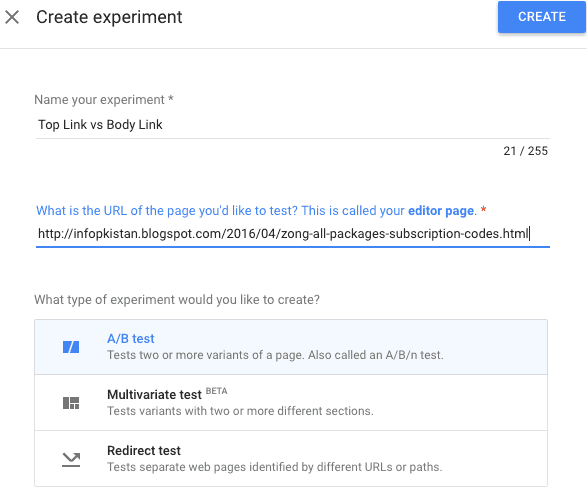Focus the editor page URL field
The width and height of the screenshot is (587, 492).
click(x=292, y=234)
